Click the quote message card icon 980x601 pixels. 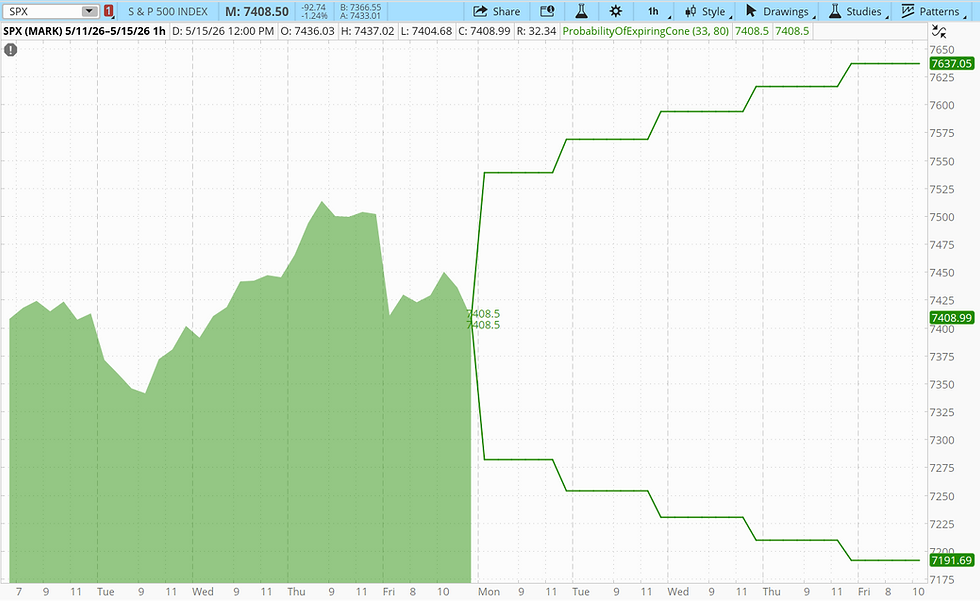point(547,11)
